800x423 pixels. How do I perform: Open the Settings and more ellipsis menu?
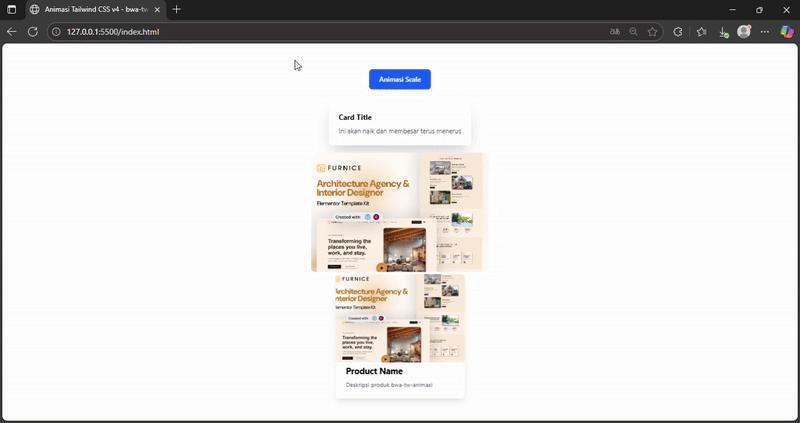point(765,32)
